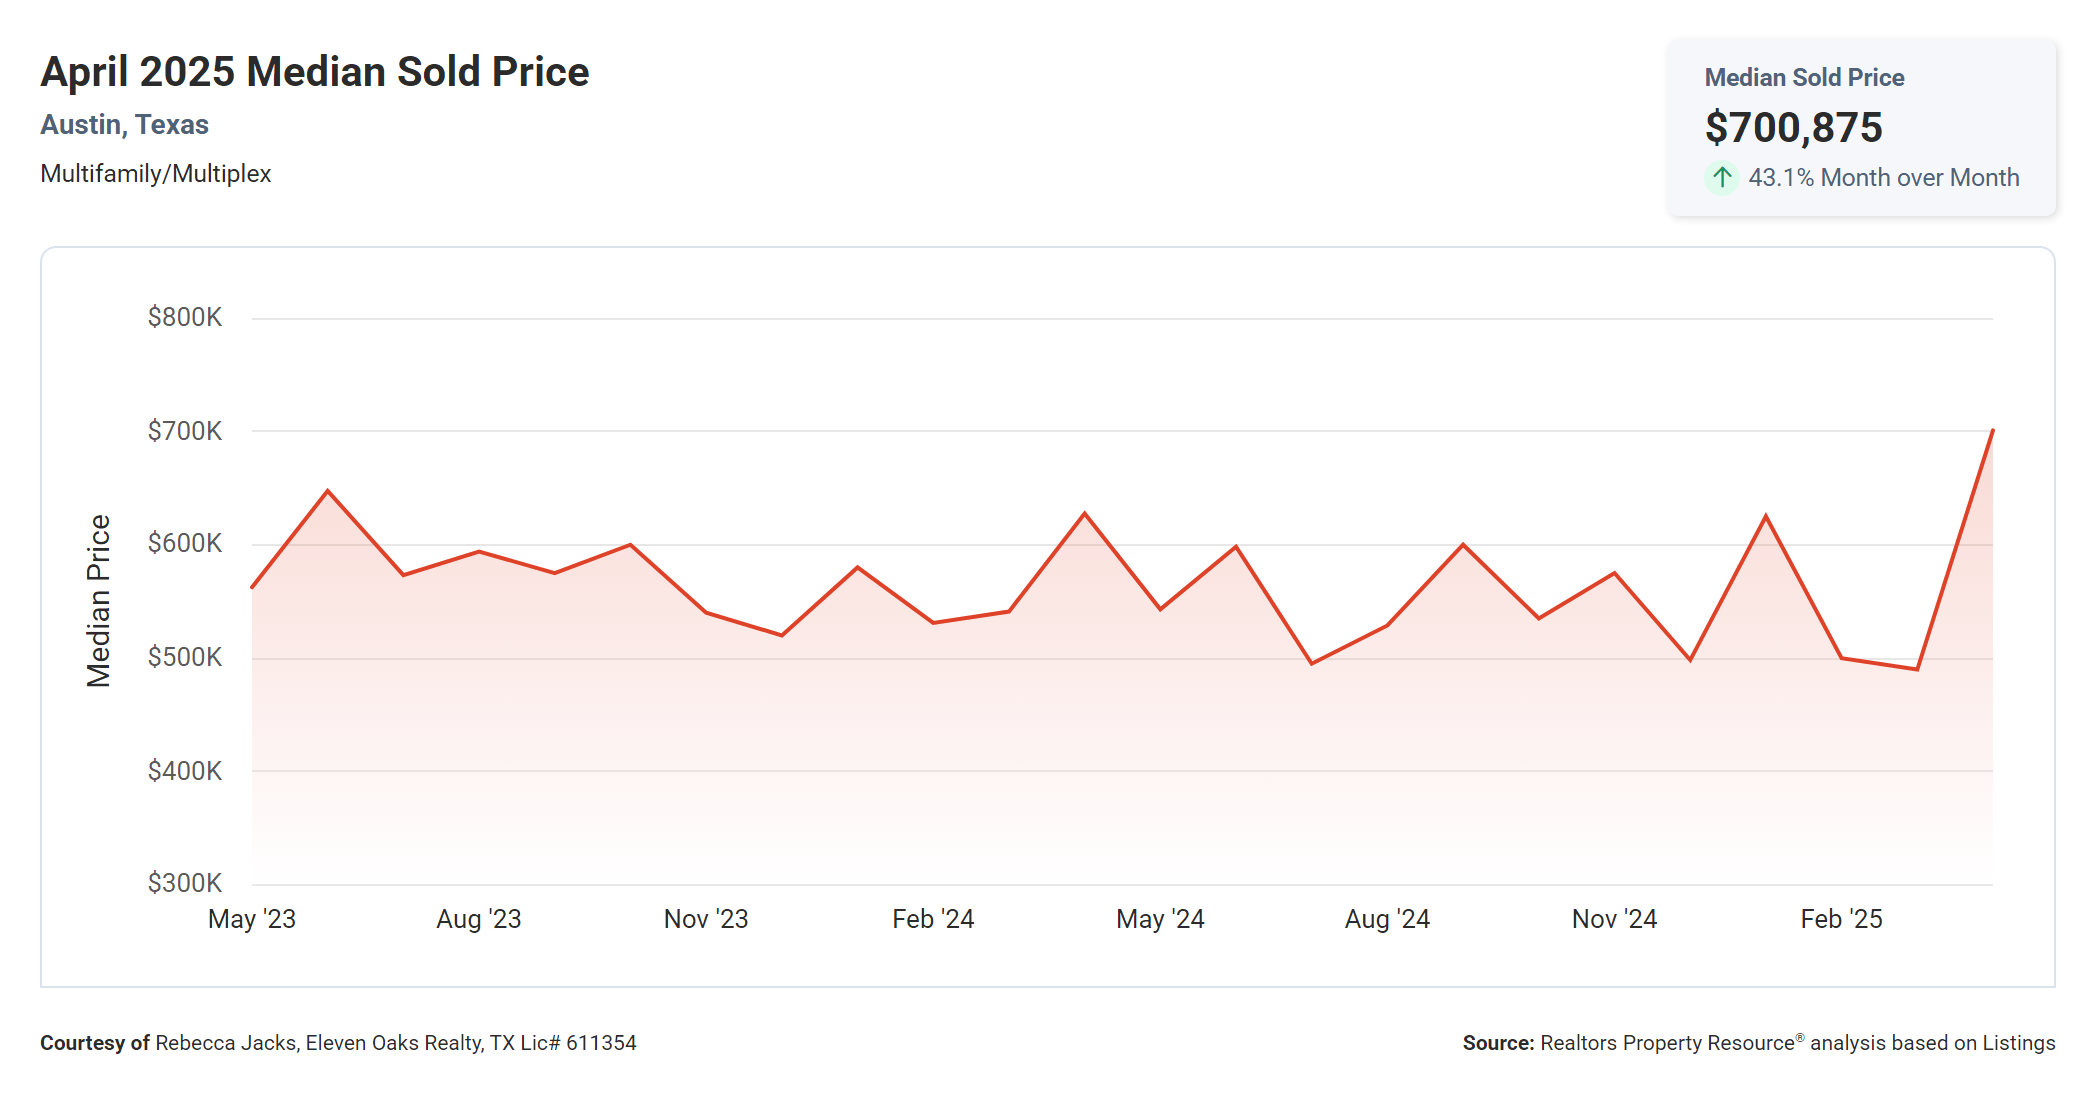Viewport: 2096px width, 1100px height.
Task: Click the Feb '24 x-axis label
Action: coord(933,919)
